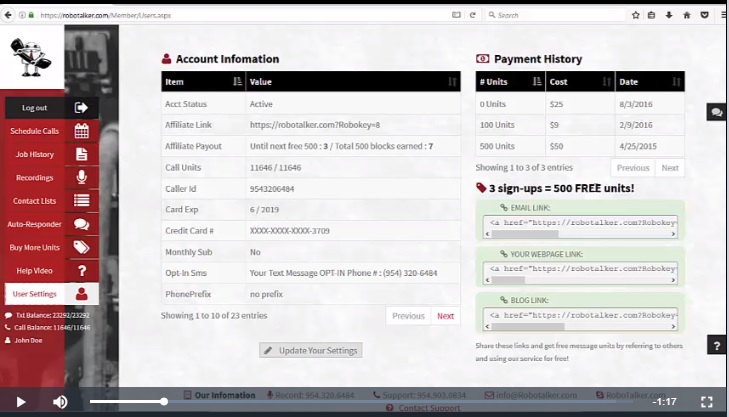Click the Update Your Settings button
Image resolution: width=729 pixels, height=417 pixels.
point(310,350)
